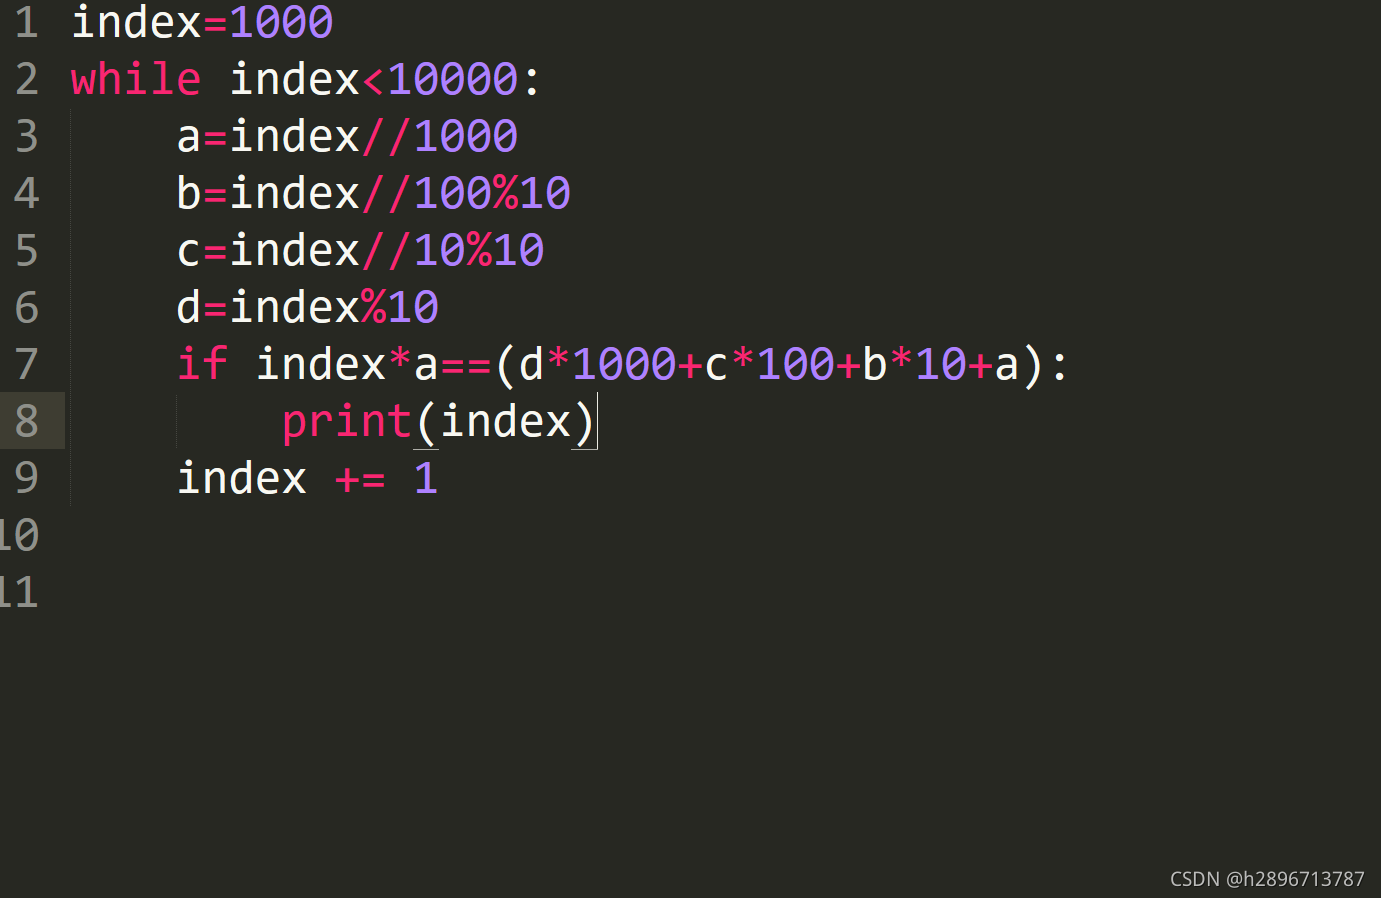Click 'index' argument inside print call
Screen dimensions: 1381x898
(x=506, y=422)
